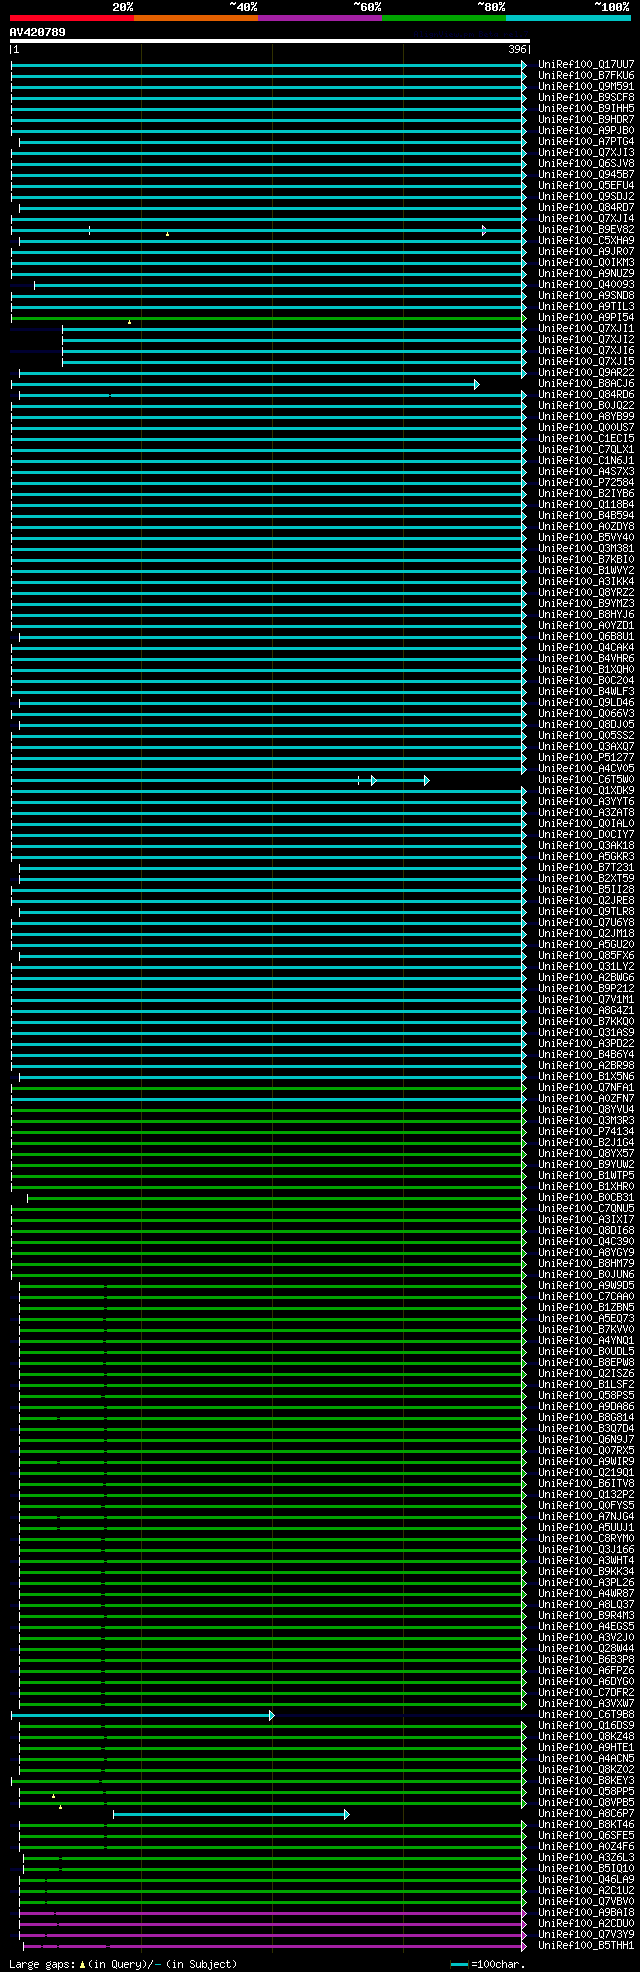Select the UniRef100_Q7XJI1 label

(586, 328)
